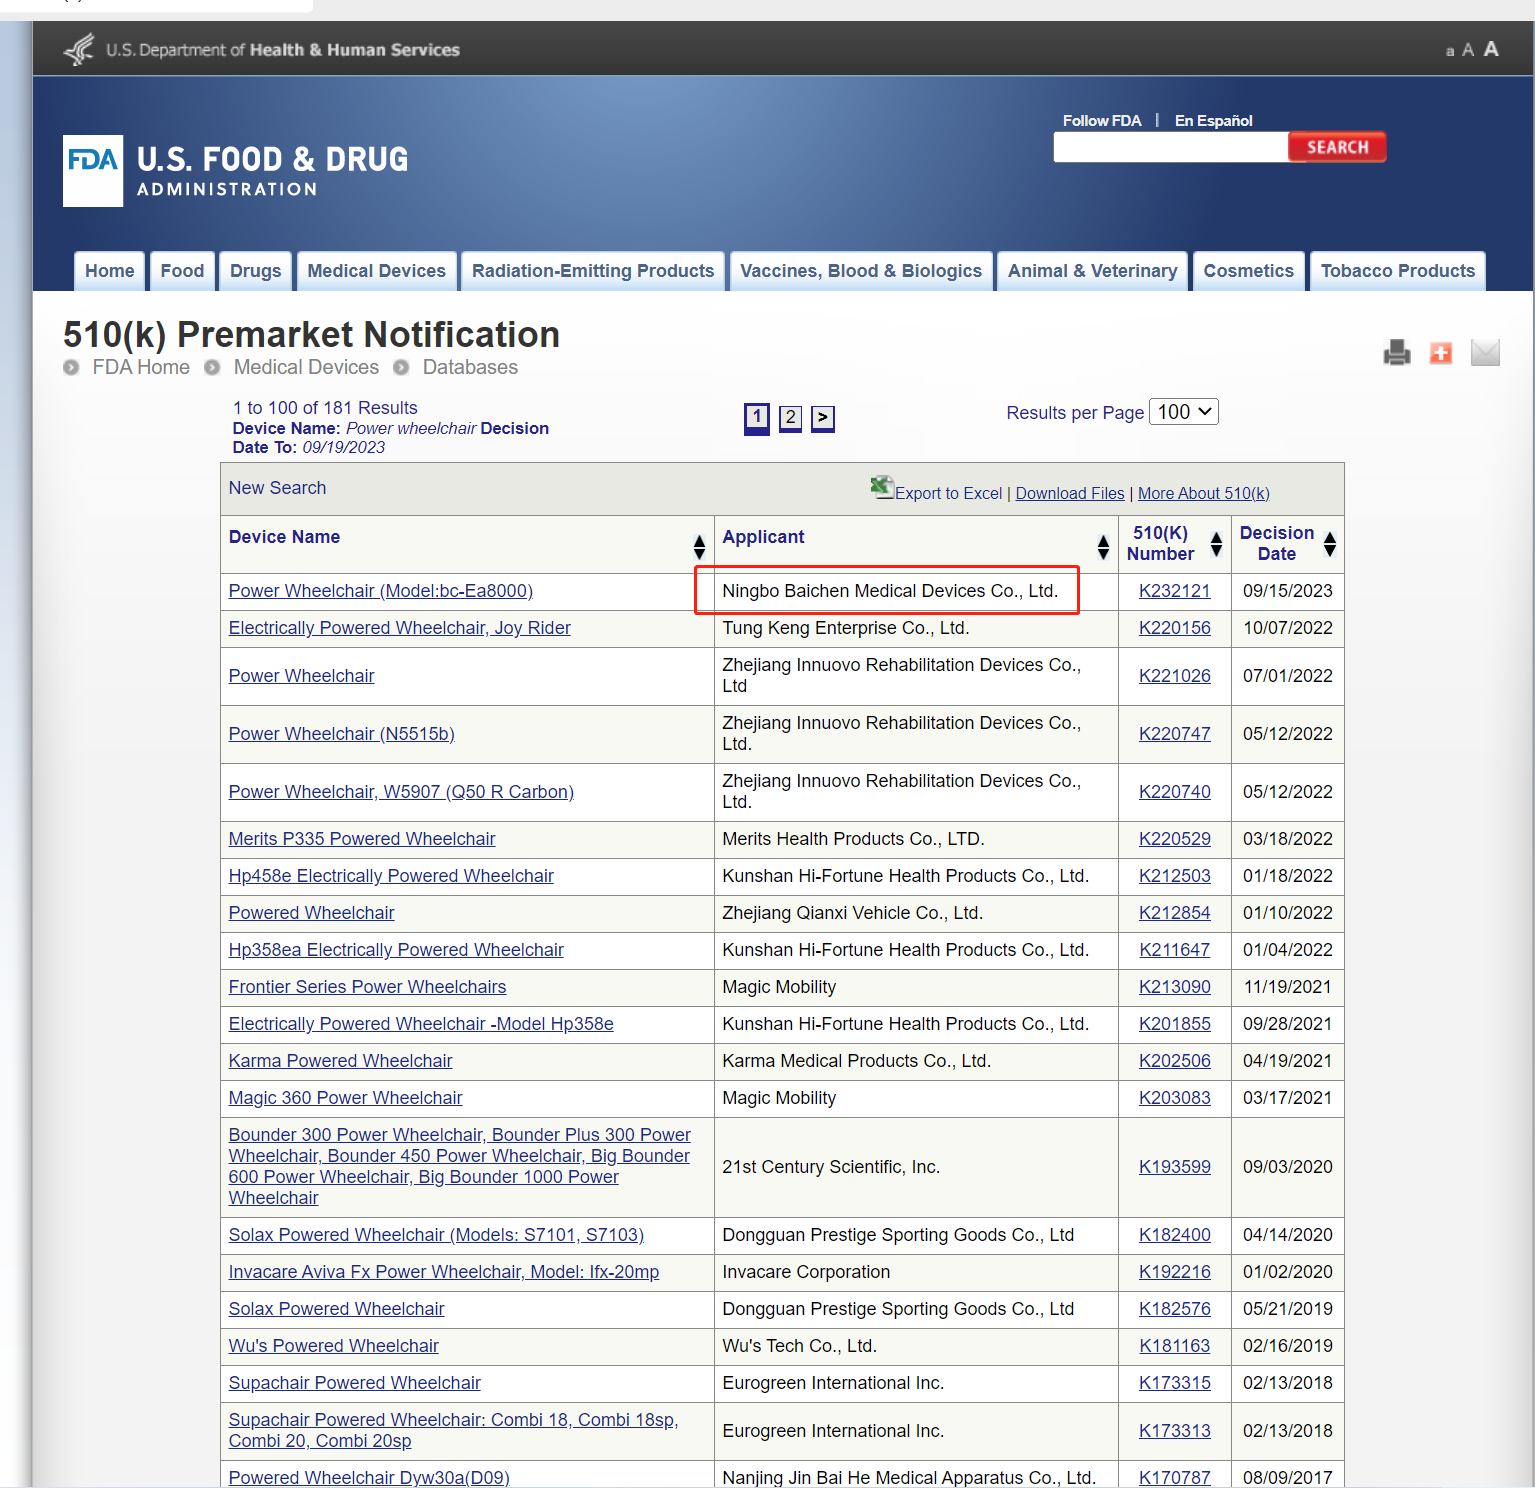The height and width of the screenshot is (1488, 1535).
Task: Go to FDA Home breadcrumb
Action: [141, 367]
